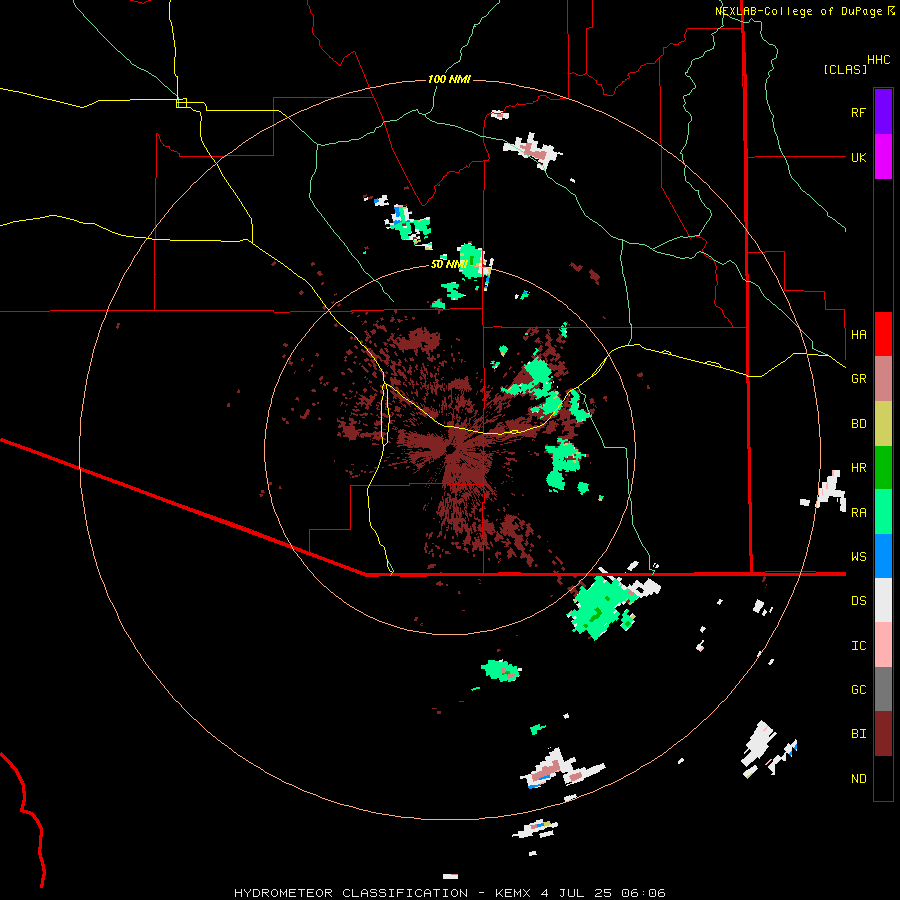Click the RA legend label
Image resolution: width=900 pixels, height=900 pixels.
coord(858,513)
